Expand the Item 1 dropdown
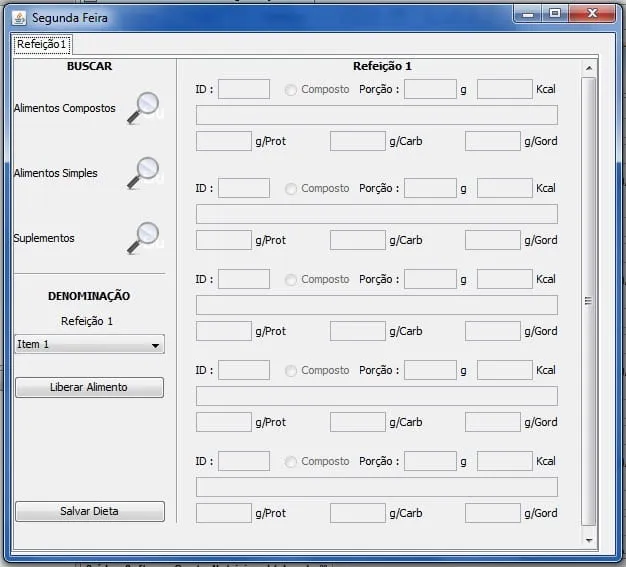 89,344
